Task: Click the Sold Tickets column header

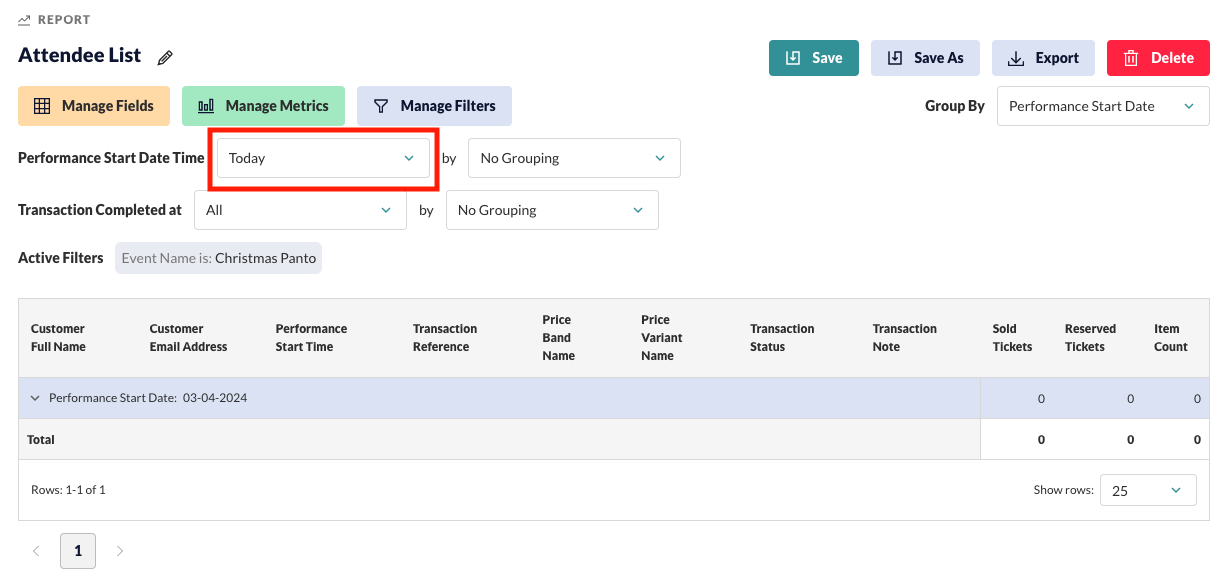Action: (x=1012, y=338)
